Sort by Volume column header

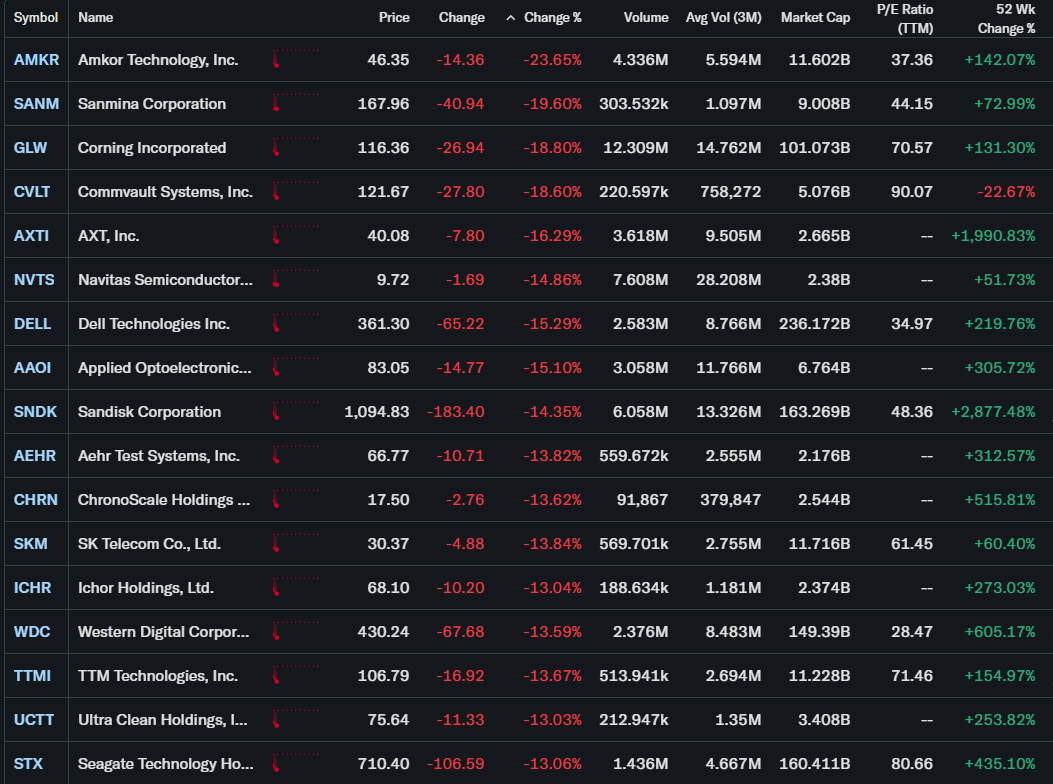point(645,17)
